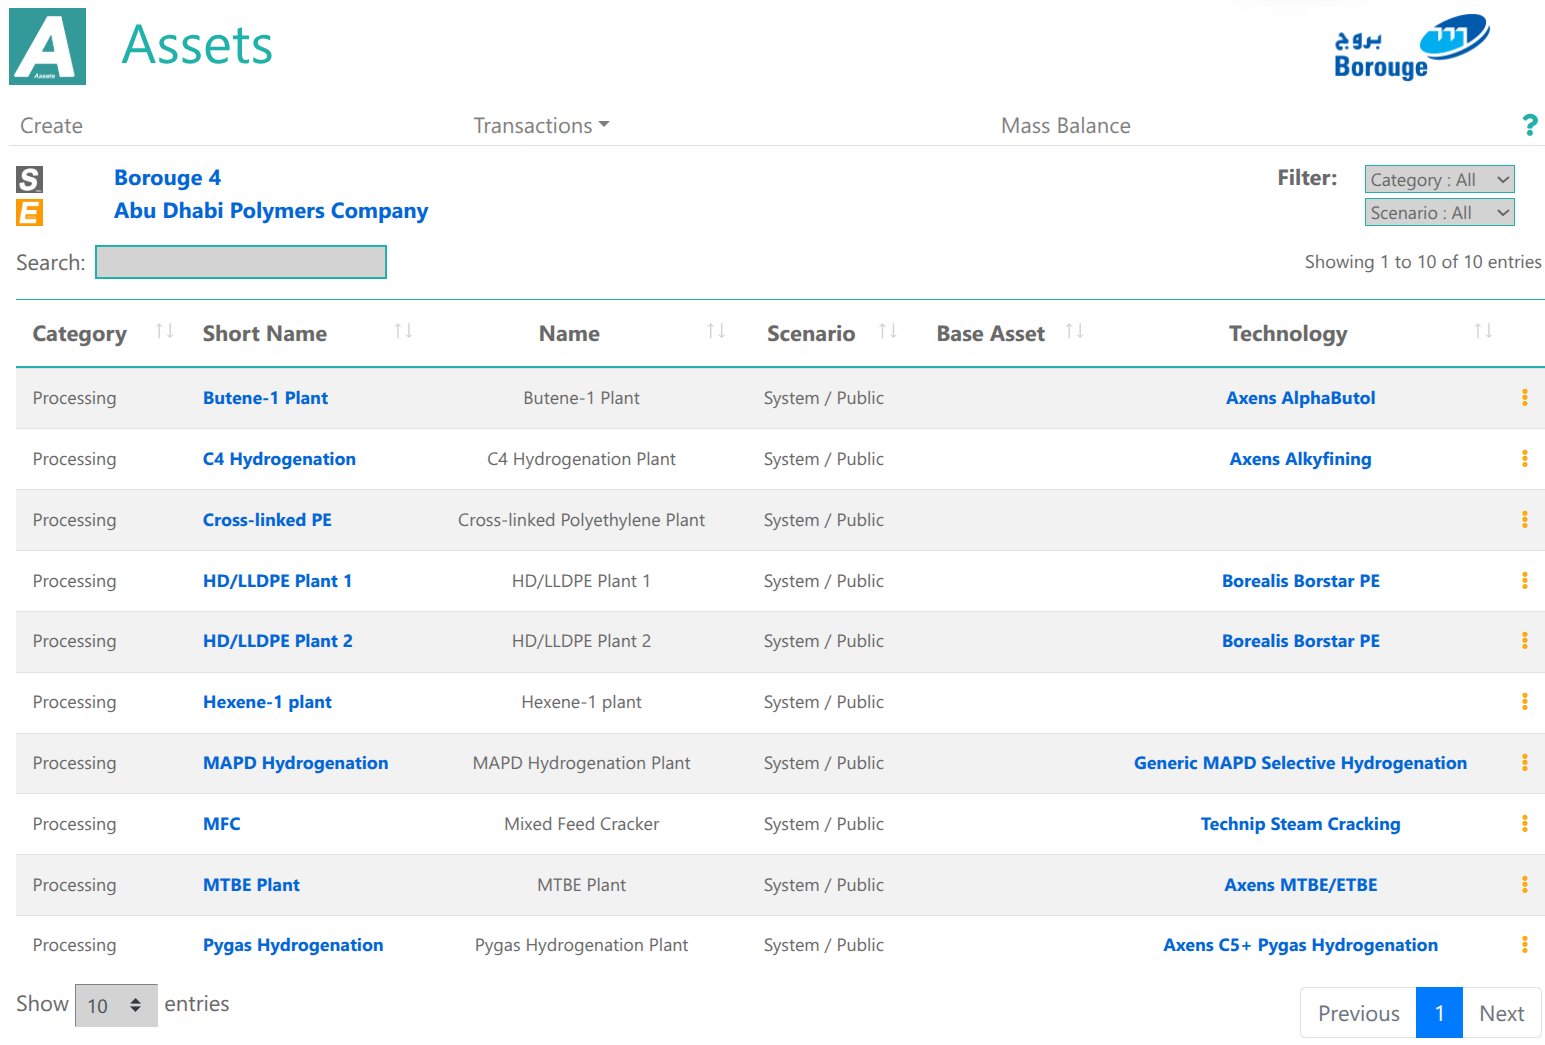Screen dimensions: 1545x1045
Task: Open actions menu for Cross-linked PE row
Action: point(1524,520)
